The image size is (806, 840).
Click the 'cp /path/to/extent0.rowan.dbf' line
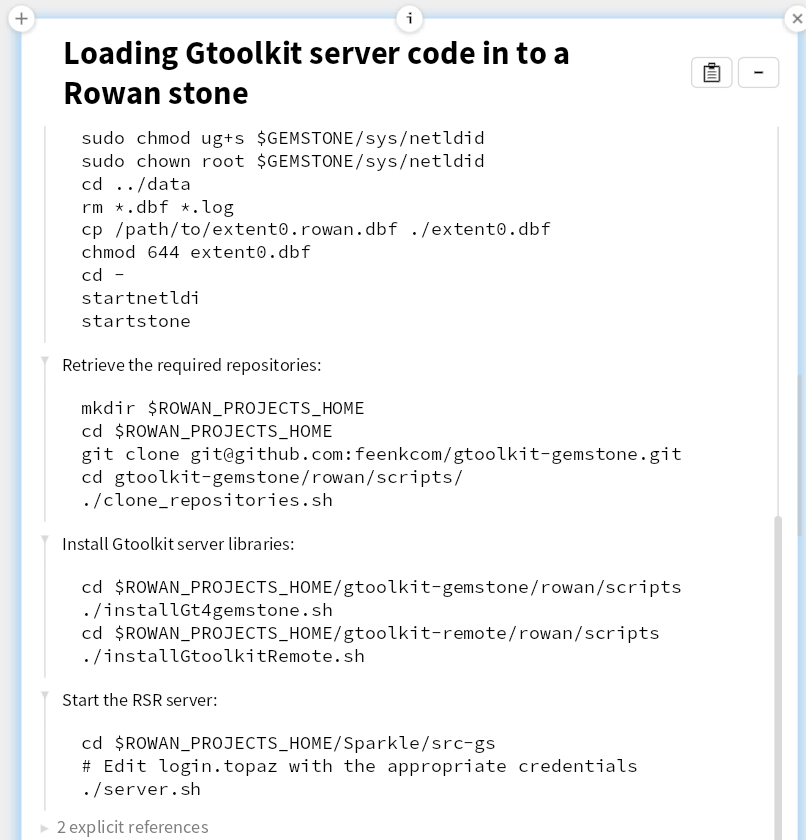click(x=316, y=230)
